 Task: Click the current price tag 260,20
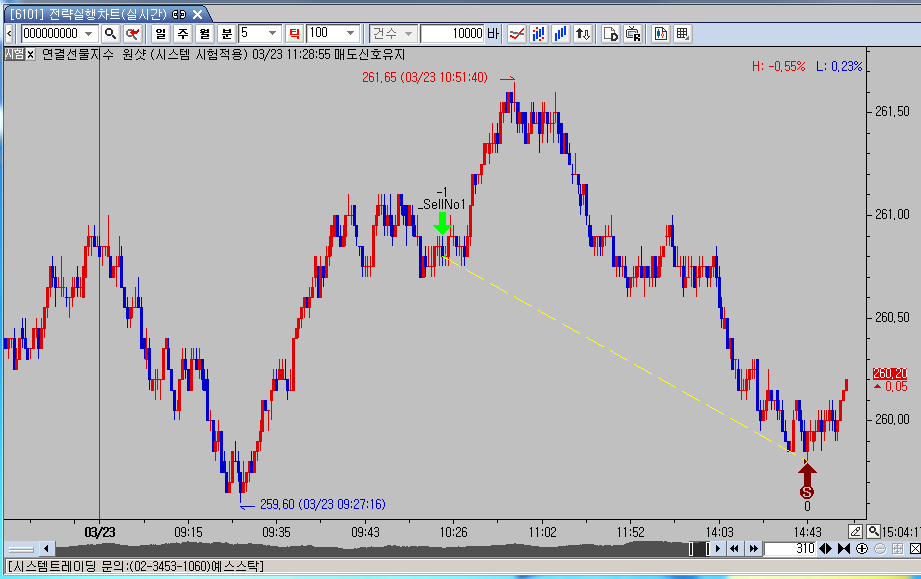(890, 373)
